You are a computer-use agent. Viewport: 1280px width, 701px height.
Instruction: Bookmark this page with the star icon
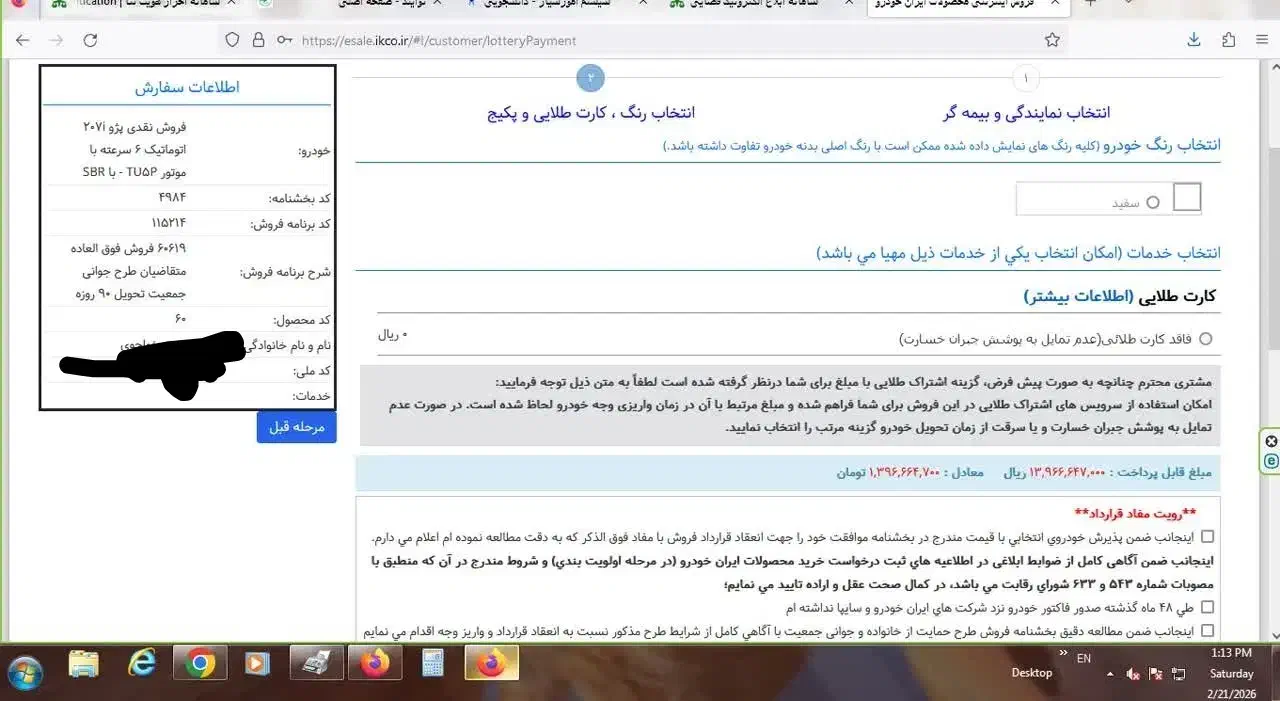click(x=1052, y=40)
